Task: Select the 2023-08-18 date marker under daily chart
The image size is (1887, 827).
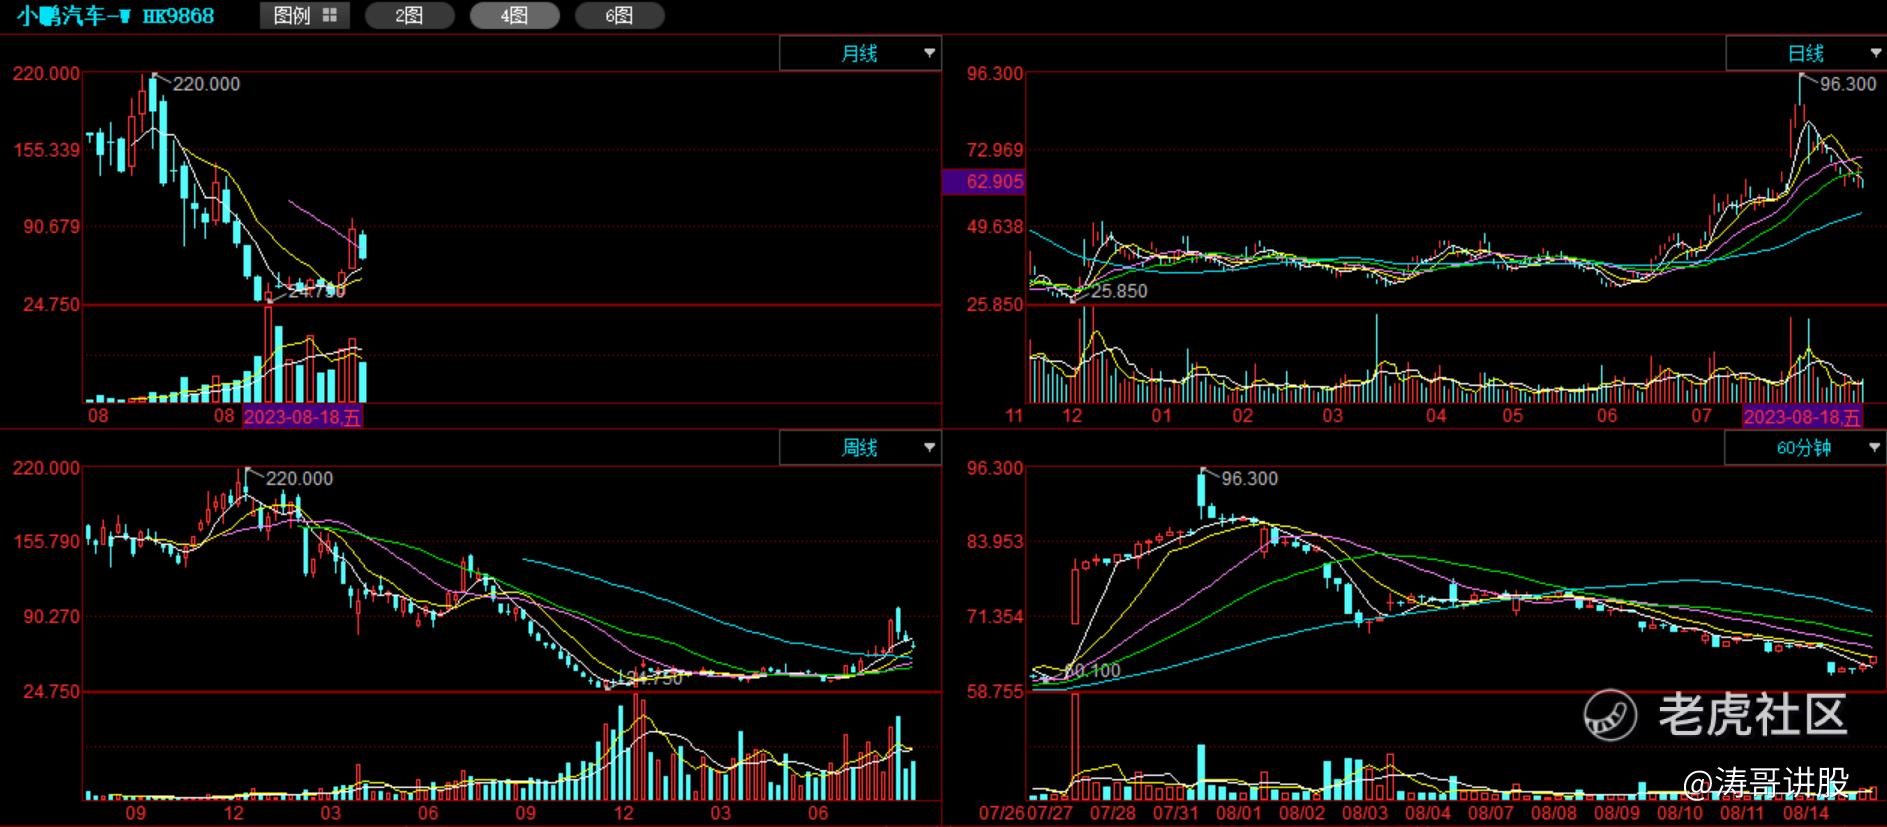Action: [1801, 417]
